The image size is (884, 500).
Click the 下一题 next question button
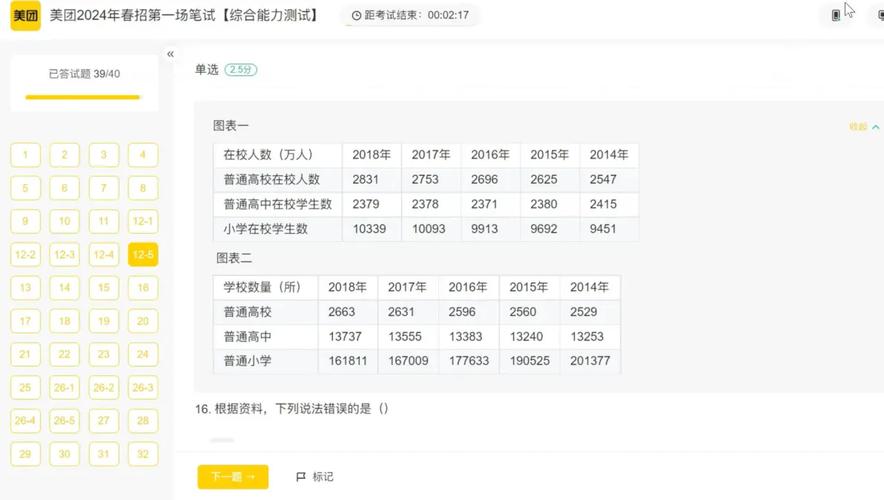click(x=233, y=477)
